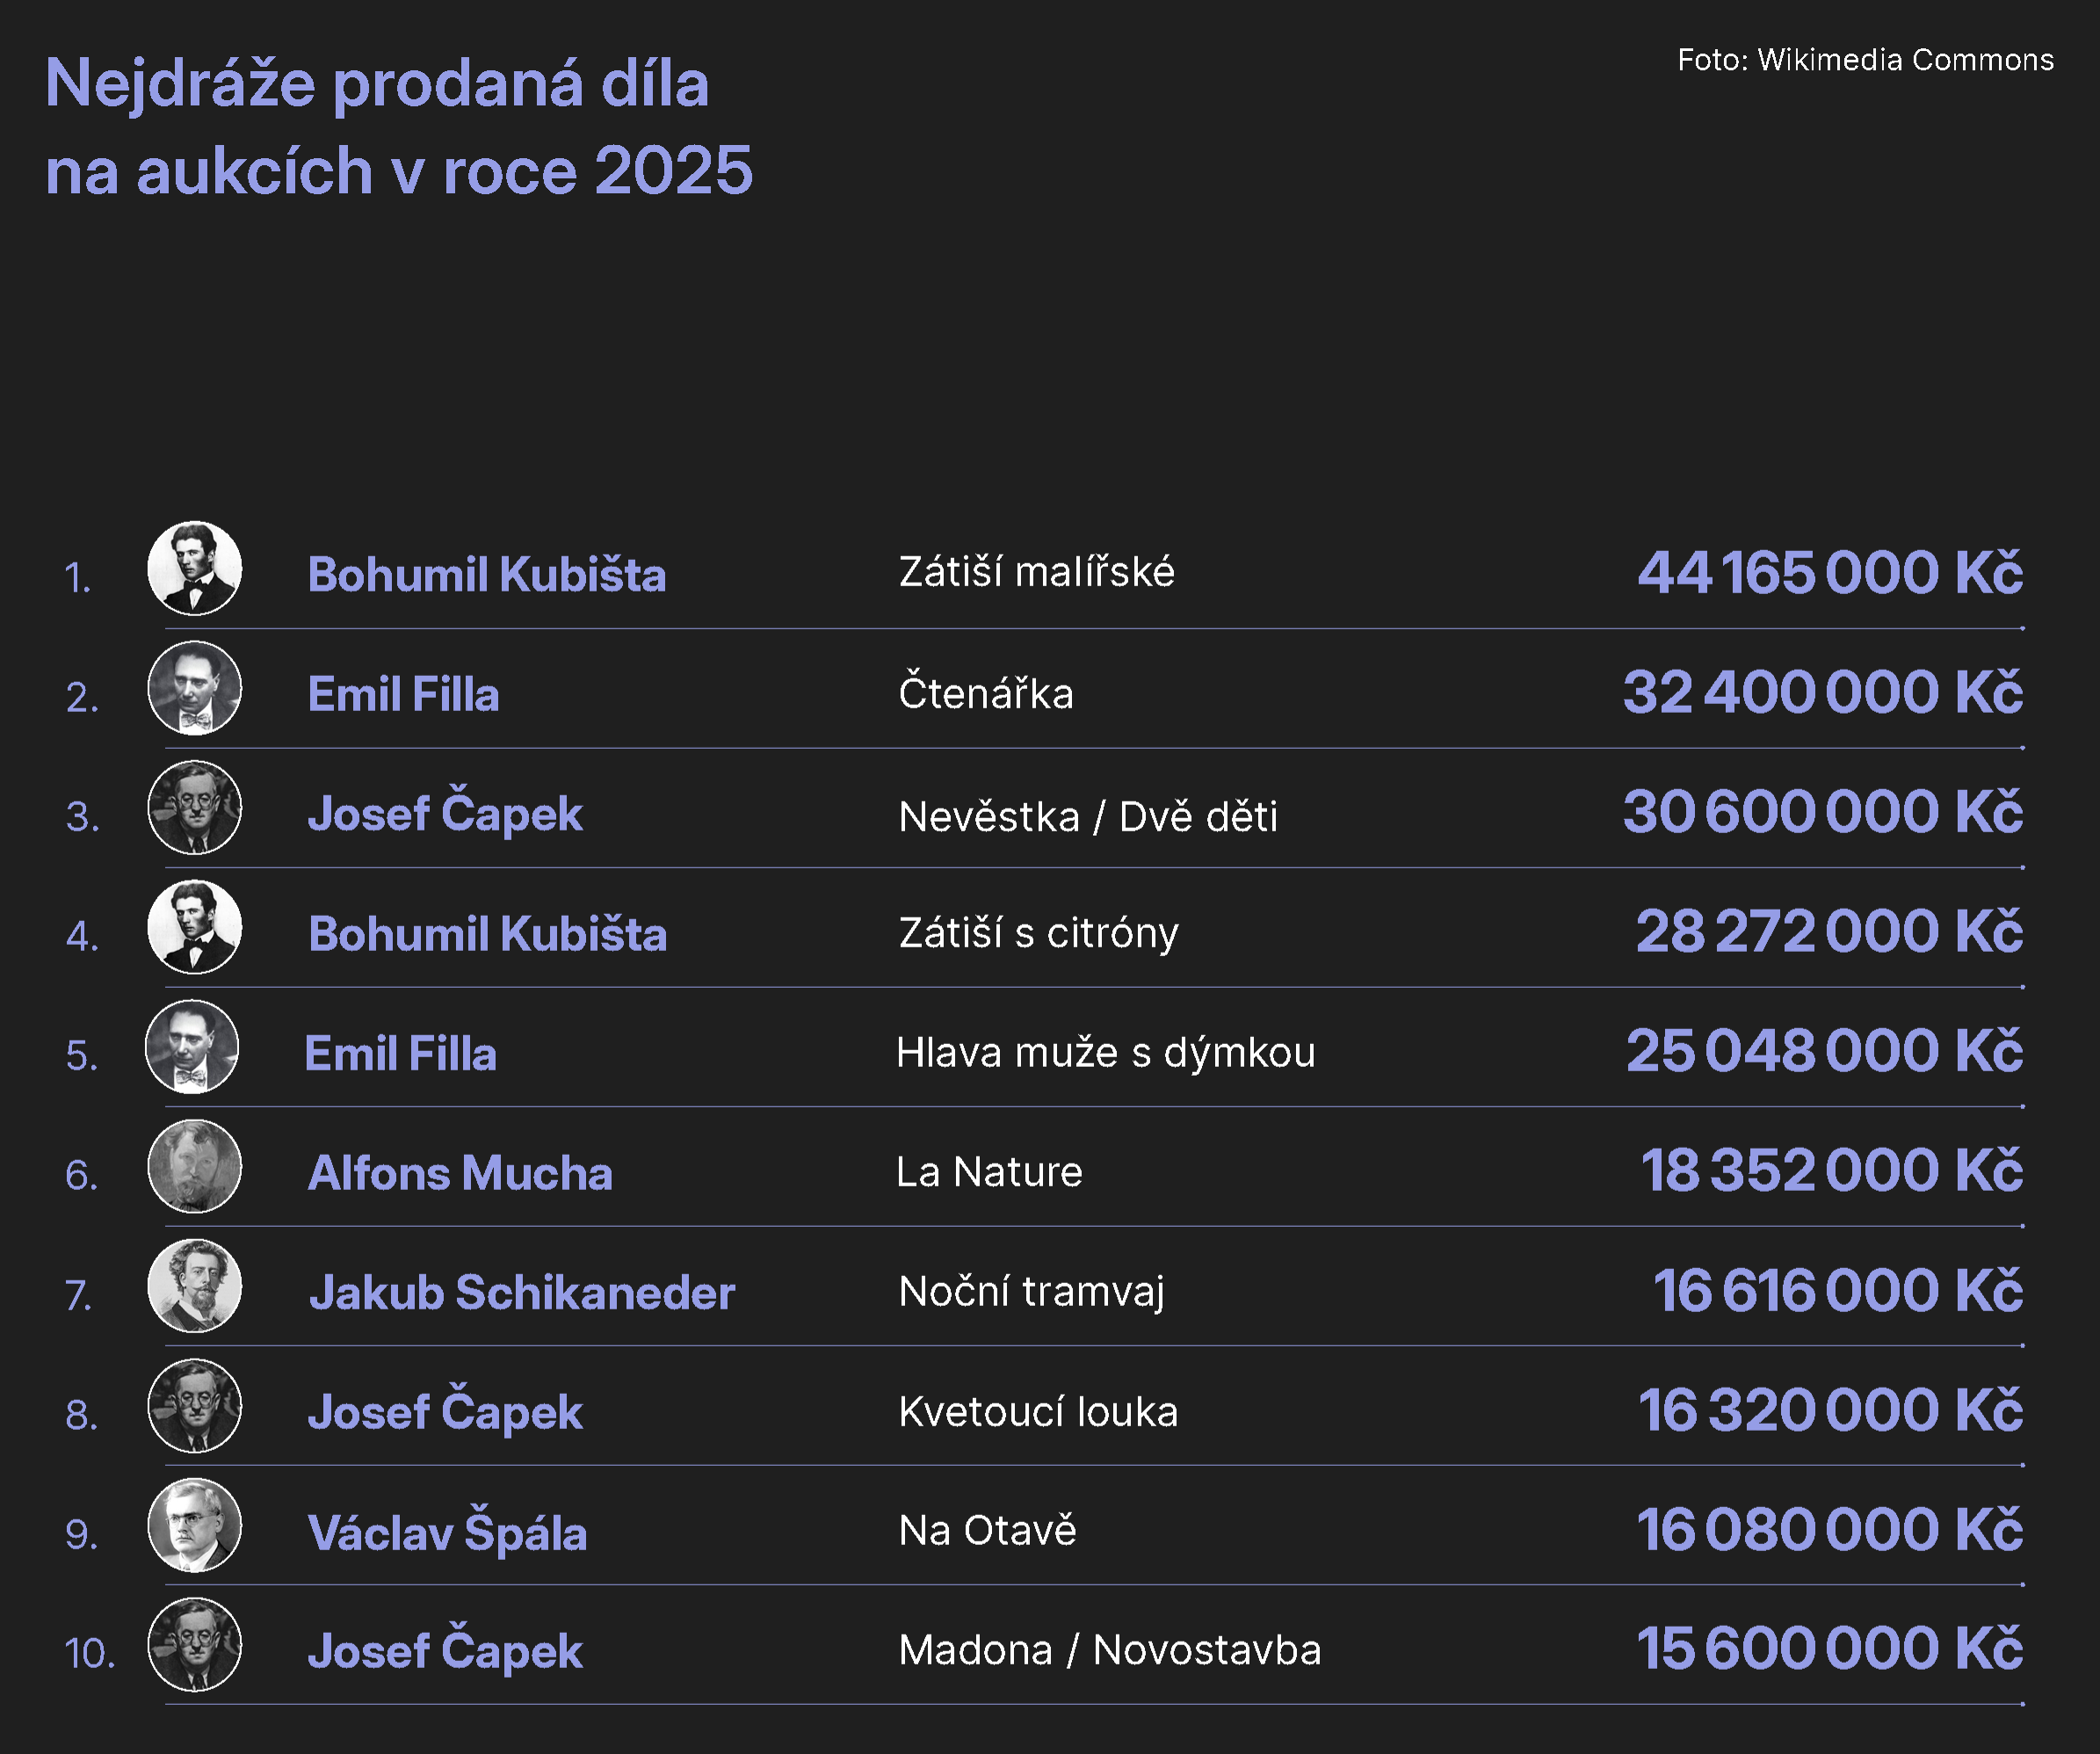Screen dimensions: 2100x1754
Task: Click the portrait beside Zátiší s citróny
Action: [194, 927]
